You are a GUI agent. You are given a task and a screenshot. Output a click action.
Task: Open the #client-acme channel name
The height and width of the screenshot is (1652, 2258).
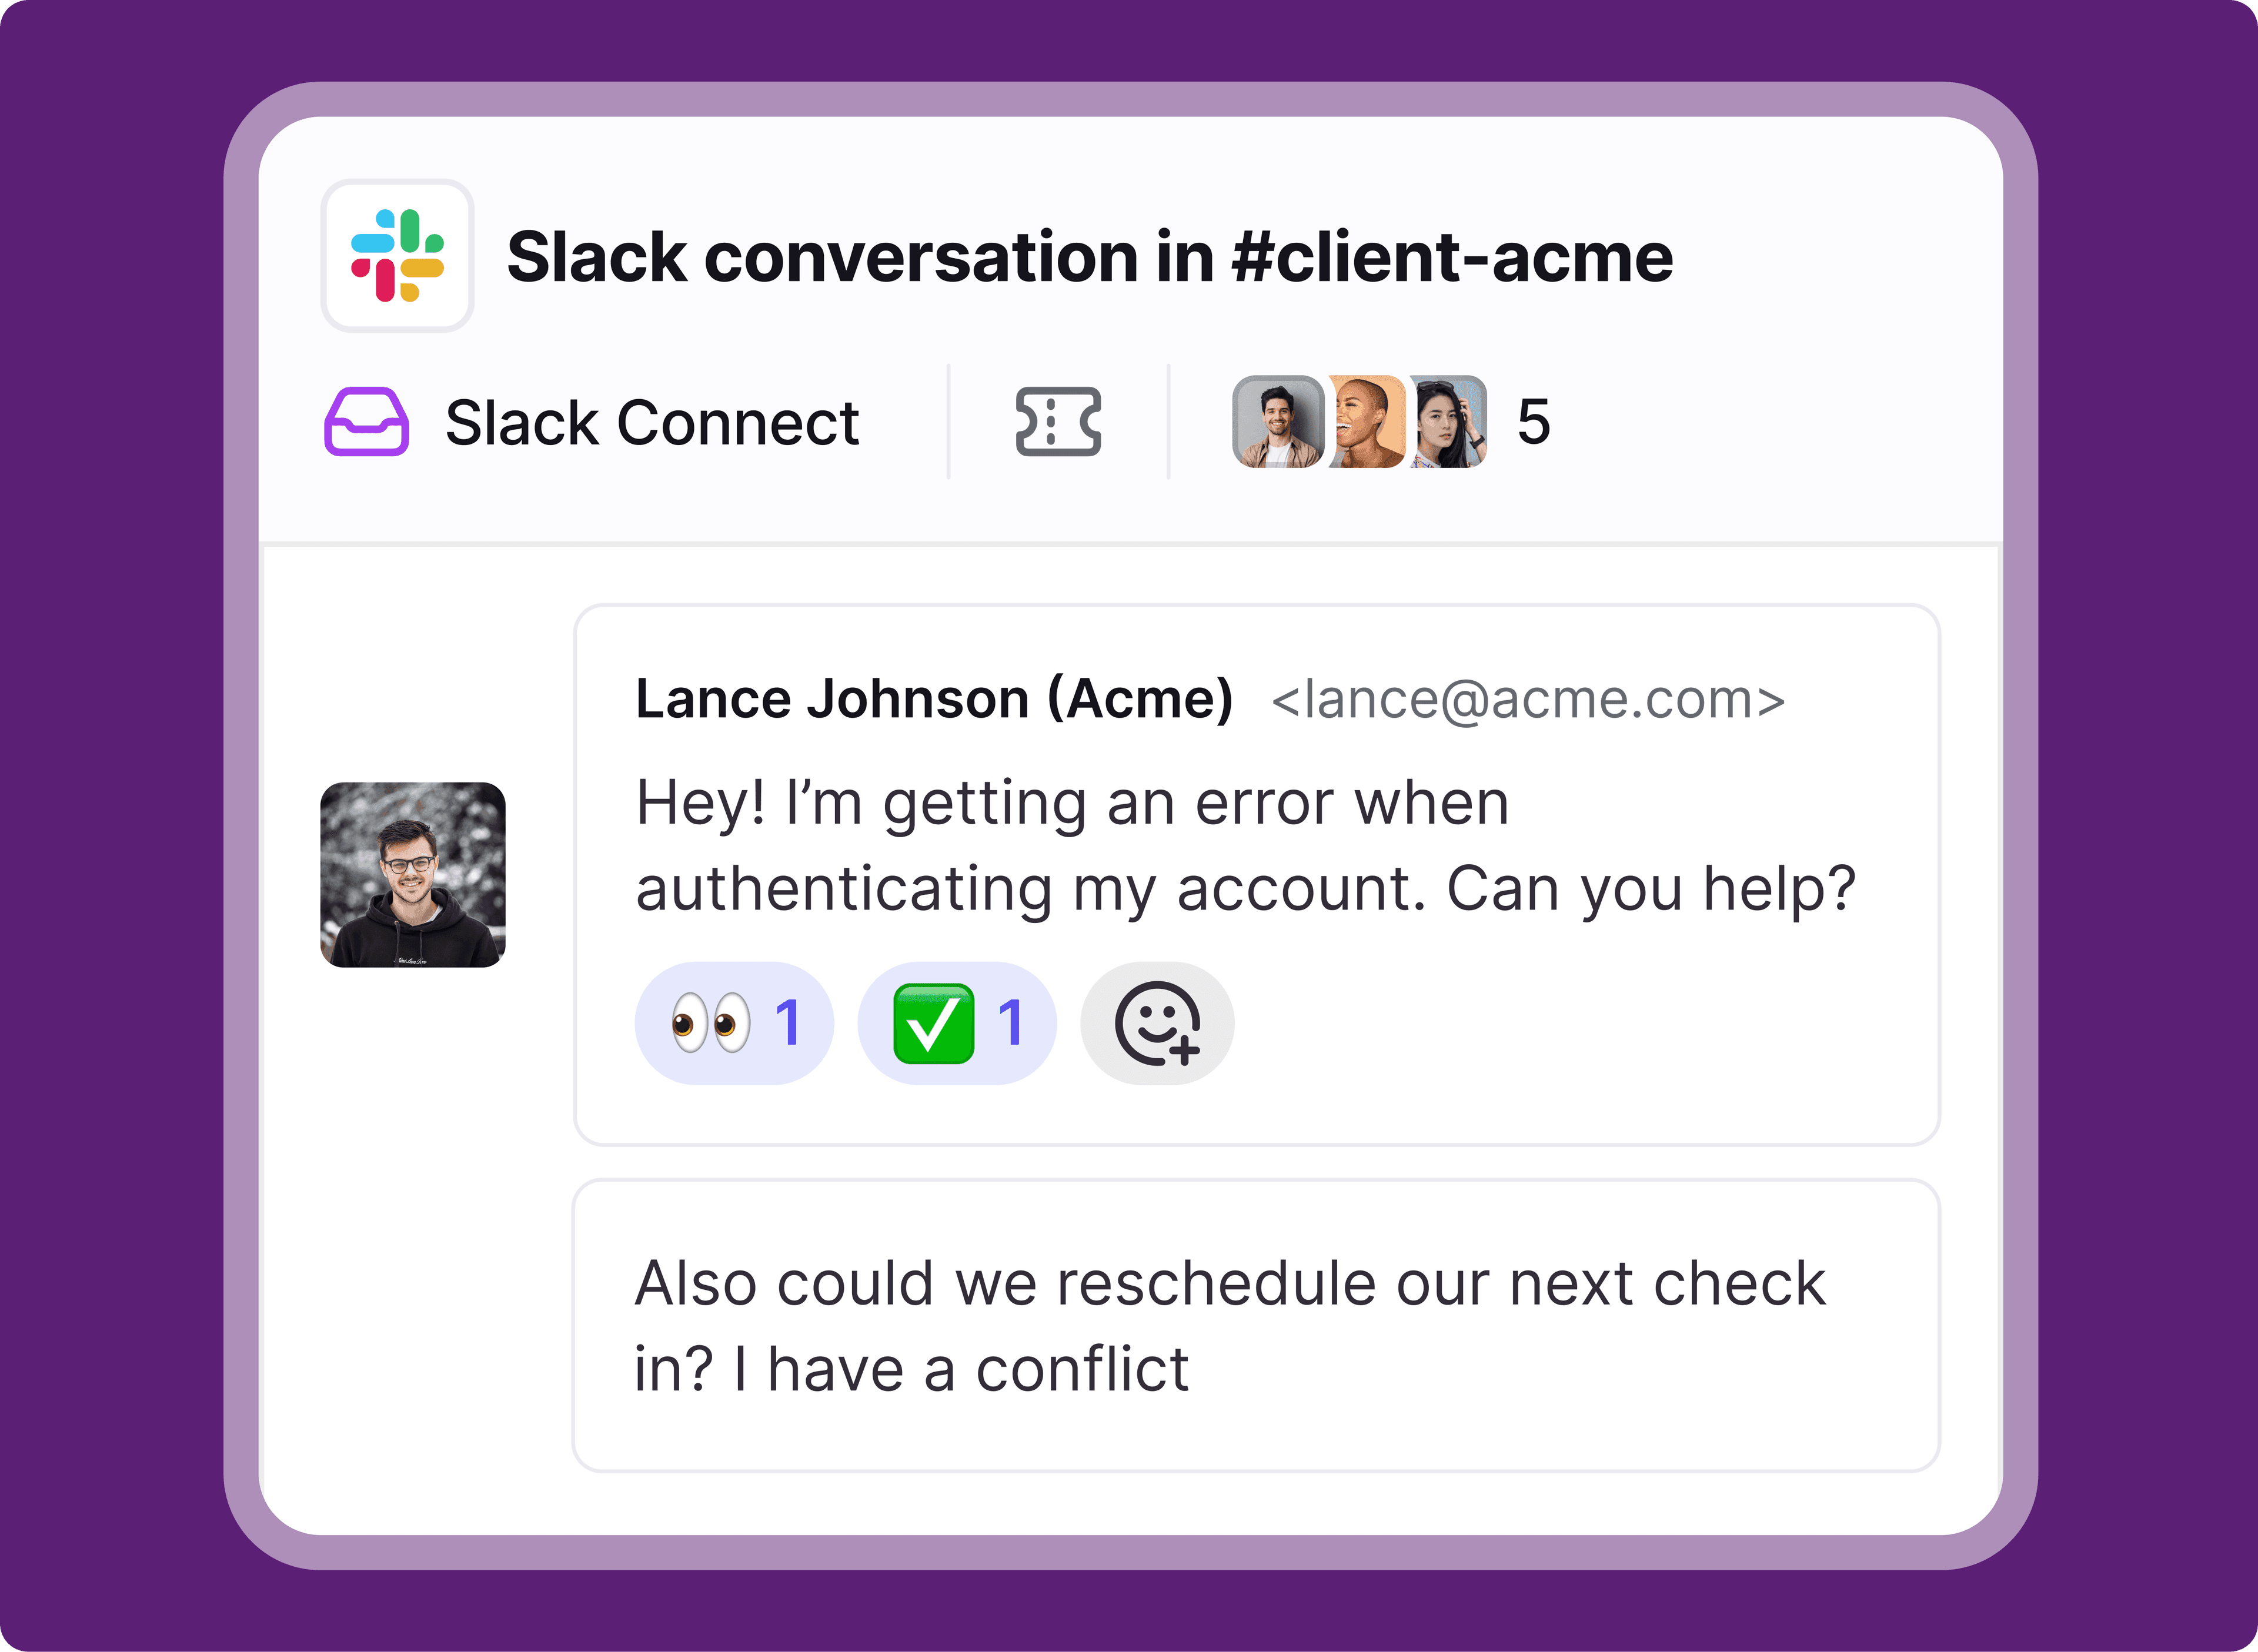coord(1452,257)
